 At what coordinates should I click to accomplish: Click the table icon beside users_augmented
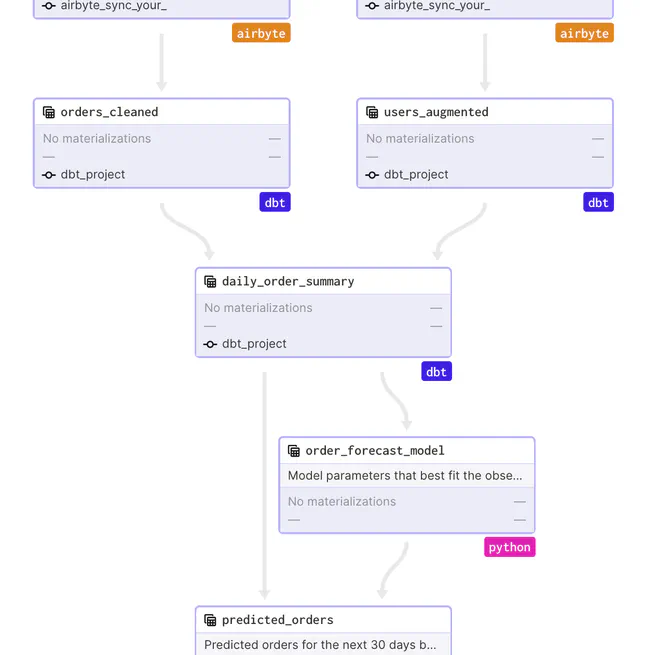(x=372, y=113)
